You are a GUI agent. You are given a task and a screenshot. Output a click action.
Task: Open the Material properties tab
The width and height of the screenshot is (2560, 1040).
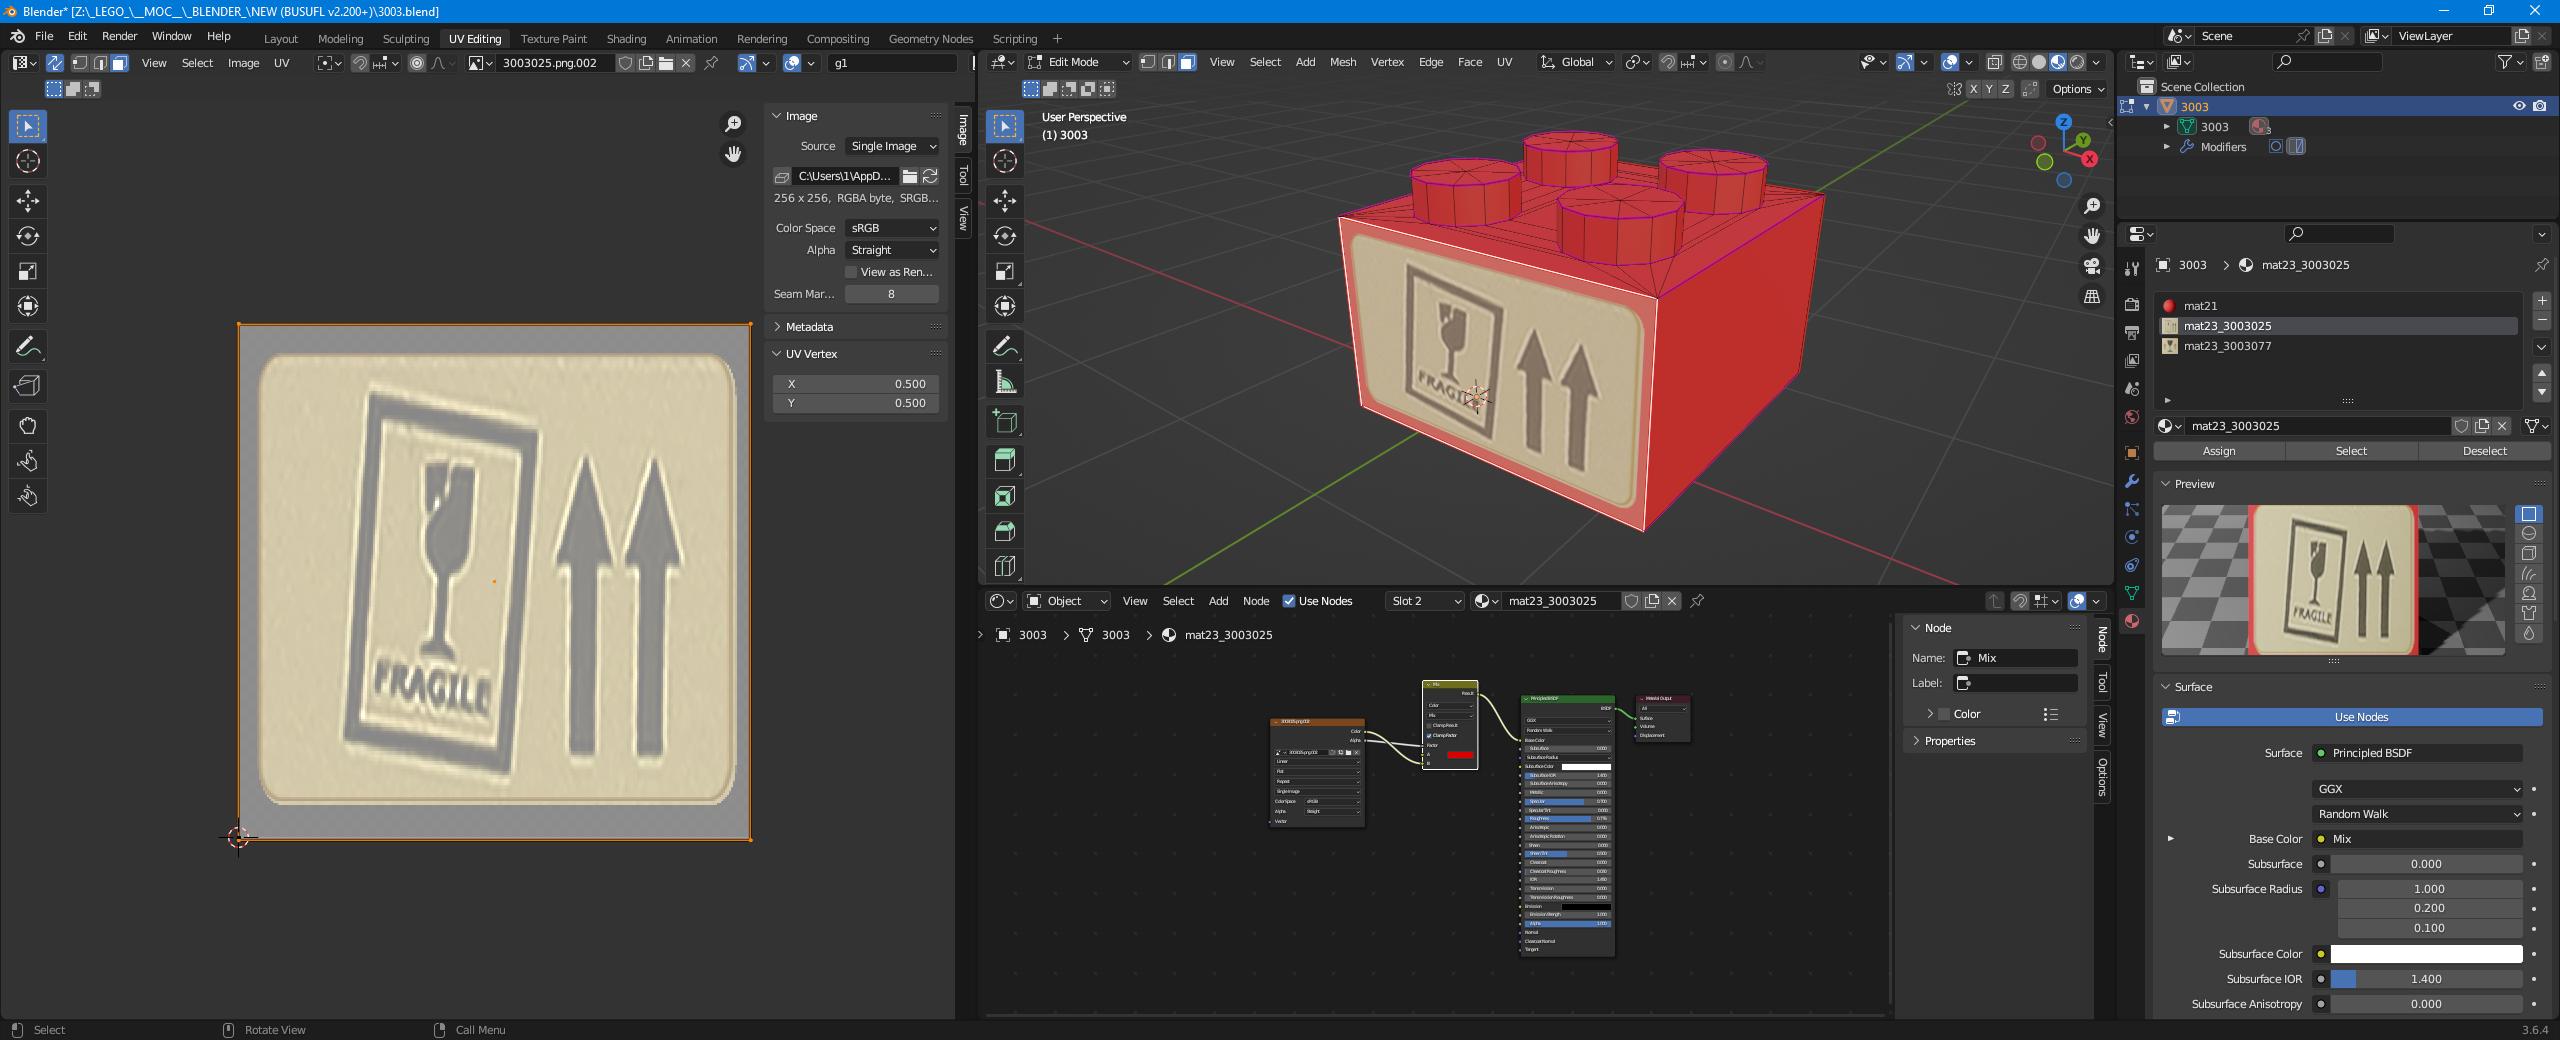click(2132, 621)
